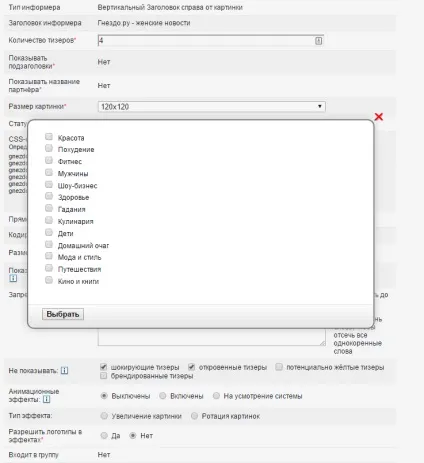Click info icon next to Анимационные эффекты
The image size is (424, 463).
coord(47,399)
